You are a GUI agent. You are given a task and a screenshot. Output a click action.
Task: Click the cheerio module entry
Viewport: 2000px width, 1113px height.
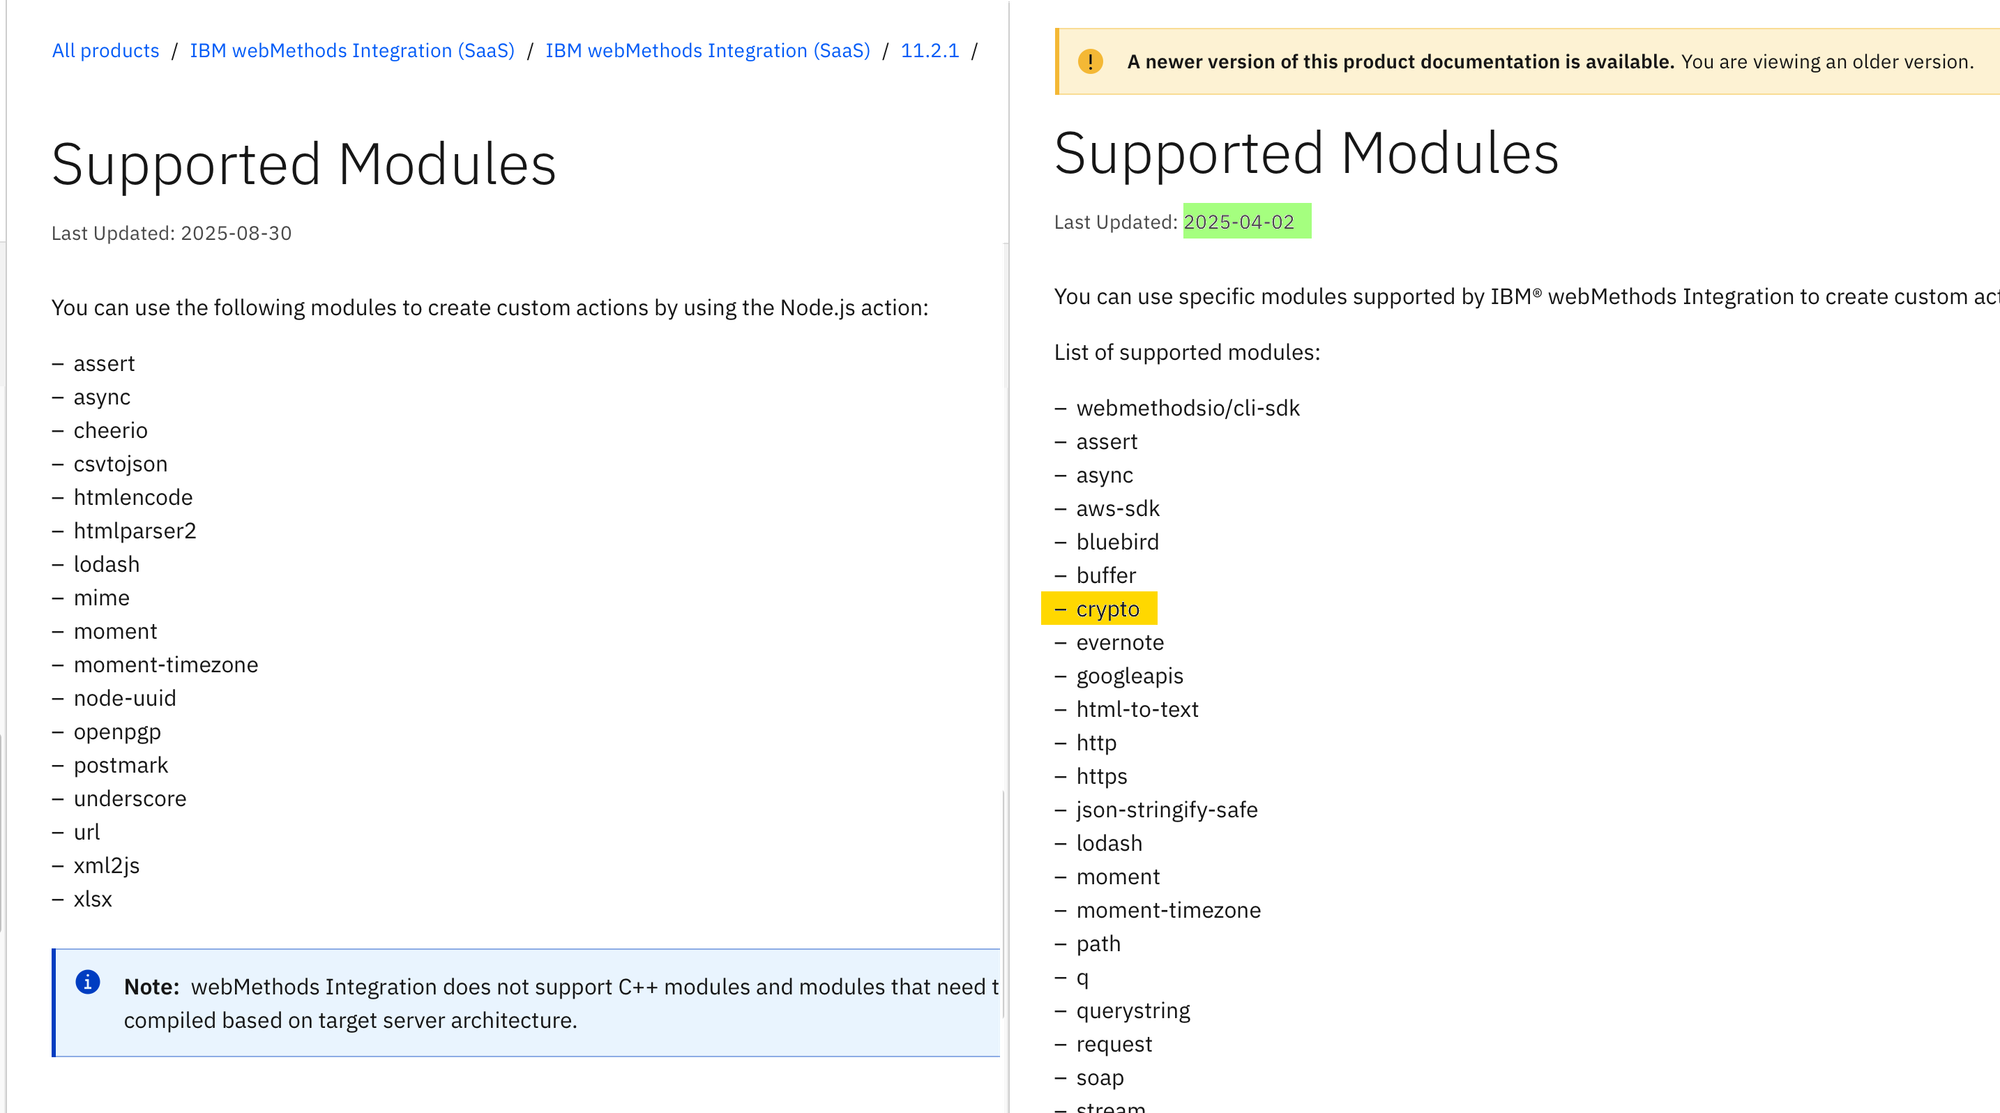[x=110, y=431]
